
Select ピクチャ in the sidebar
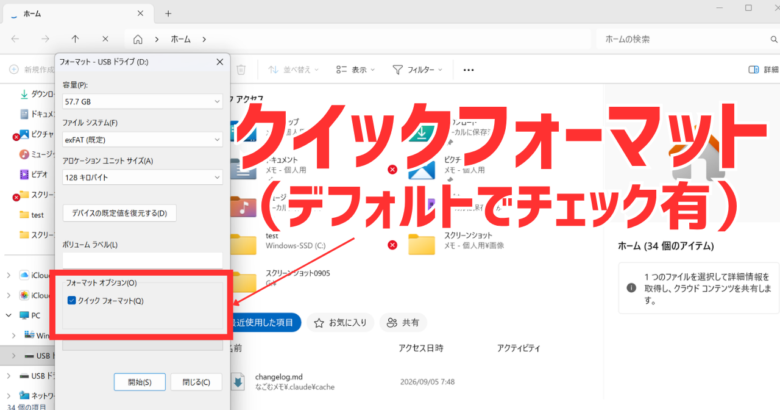point(37,134)
